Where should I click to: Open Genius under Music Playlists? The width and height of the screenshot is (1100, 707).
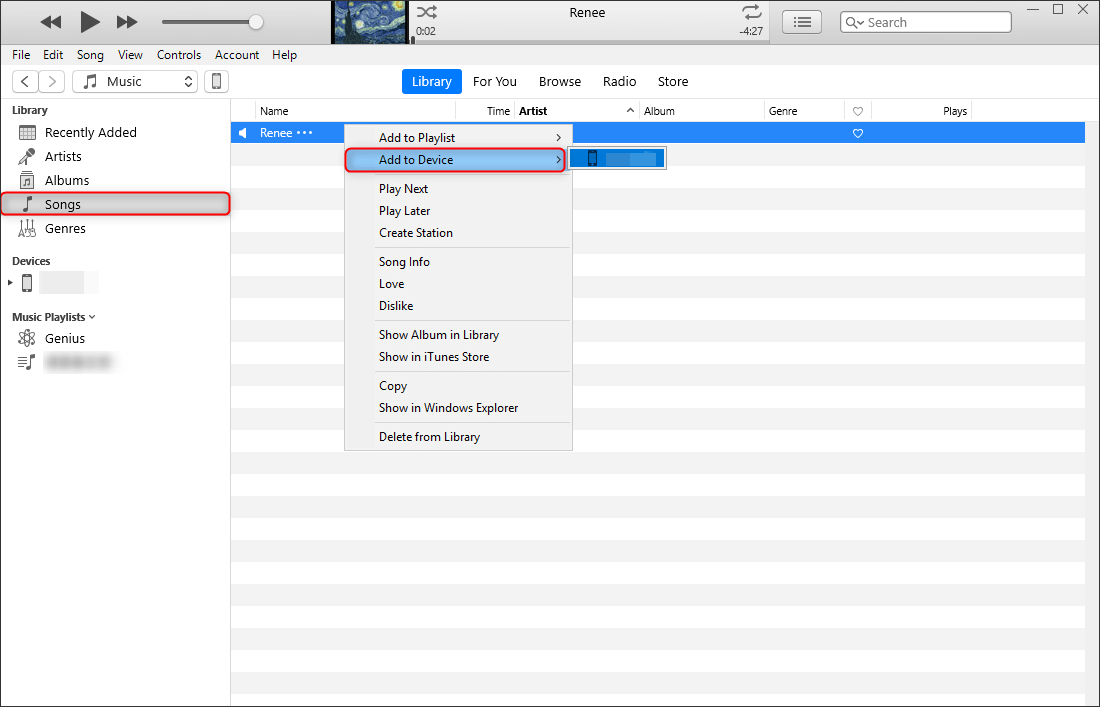pyautogui.click(x=64, y=338)
